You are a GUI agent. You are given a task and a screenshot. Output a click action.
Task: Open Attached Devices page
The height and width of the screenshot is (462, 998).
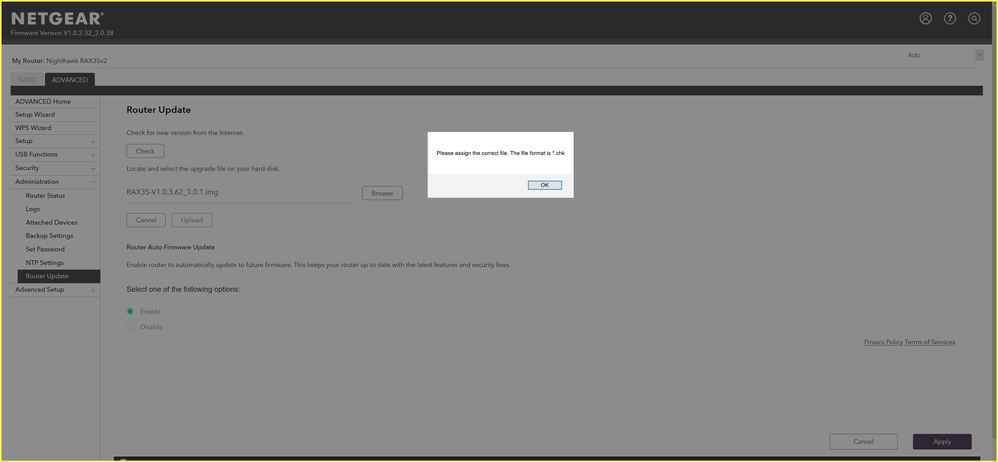[52, 222]
